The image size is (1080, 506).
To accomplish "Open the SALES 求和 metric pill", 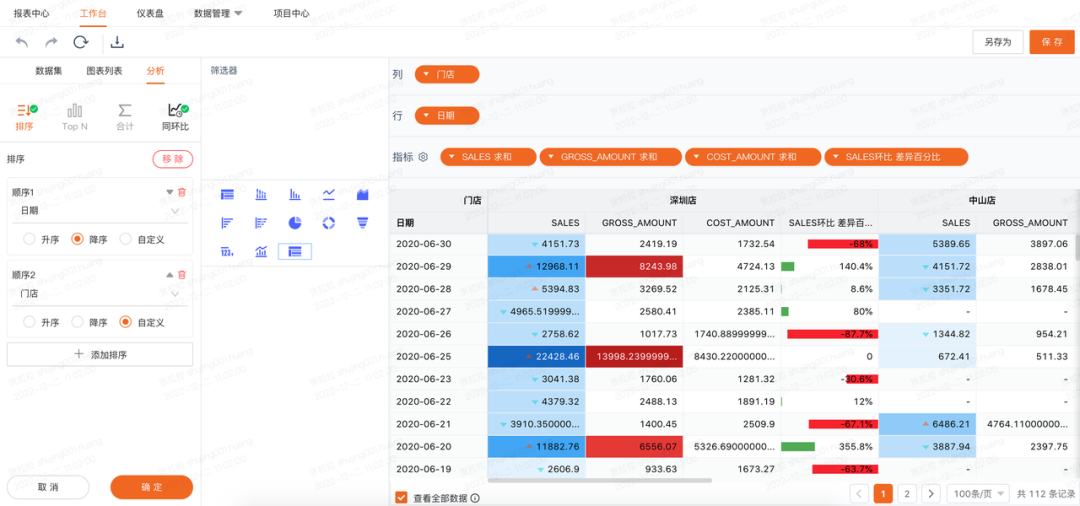I will pos(488,157).
